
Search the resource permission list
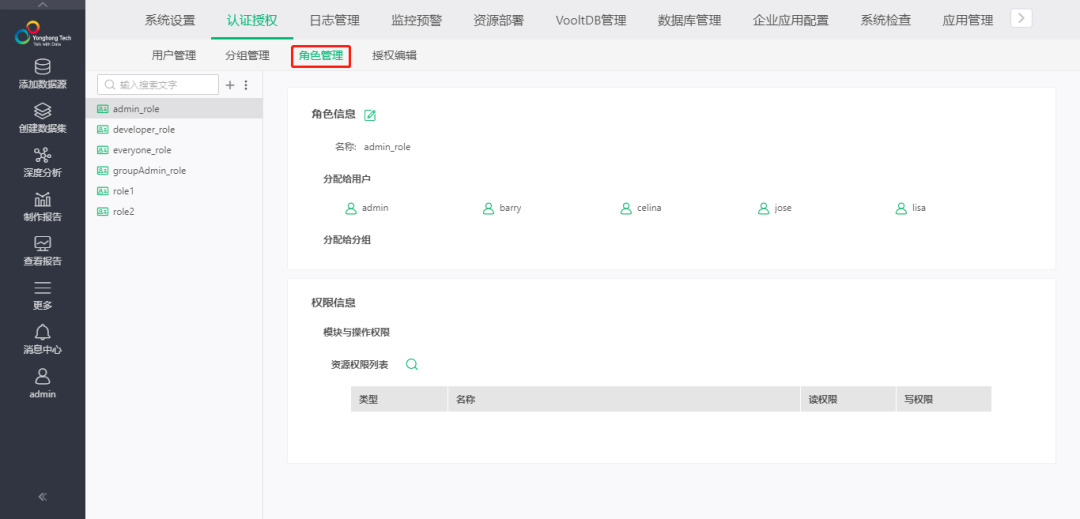pyautogui.click(x=412, y=364)
